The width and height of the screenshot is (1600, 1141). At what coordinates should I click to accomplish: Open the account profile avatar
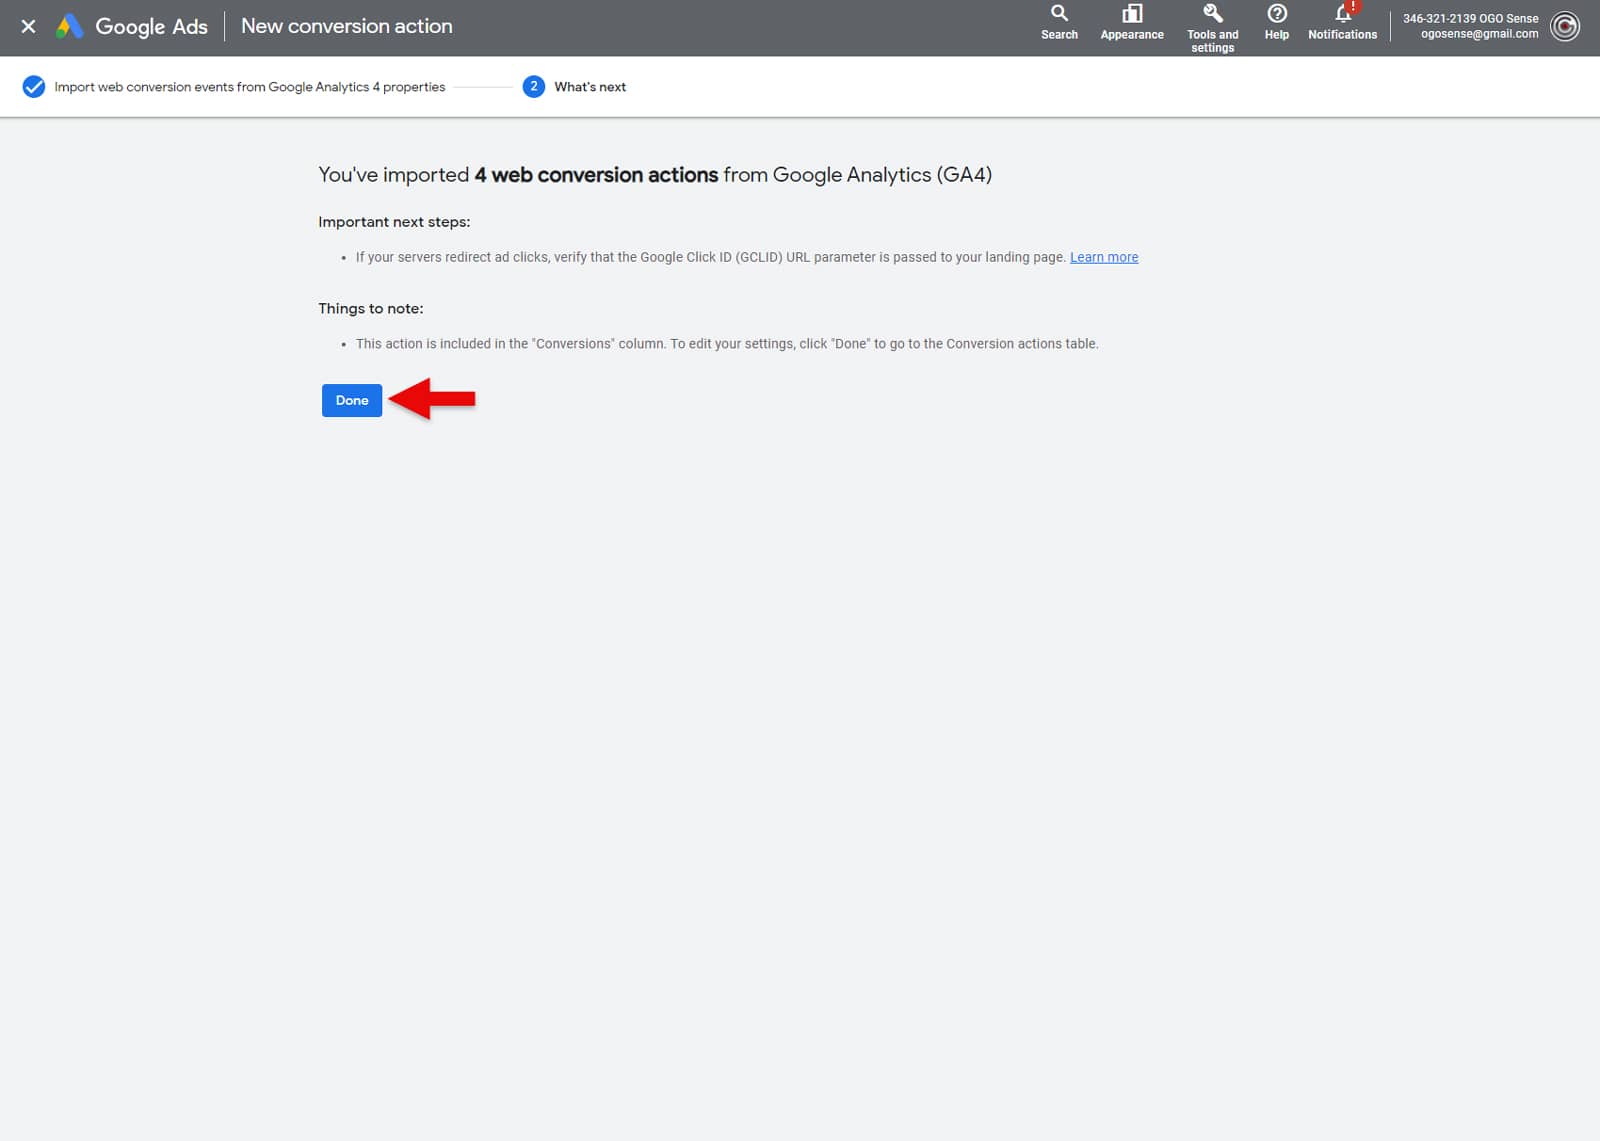point(1565,27)
